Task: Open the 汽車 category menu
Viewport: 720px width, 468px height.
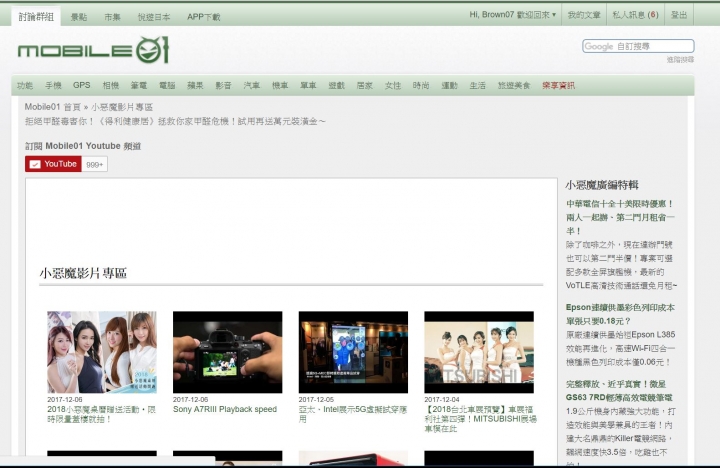Action: tap(252, 85)
